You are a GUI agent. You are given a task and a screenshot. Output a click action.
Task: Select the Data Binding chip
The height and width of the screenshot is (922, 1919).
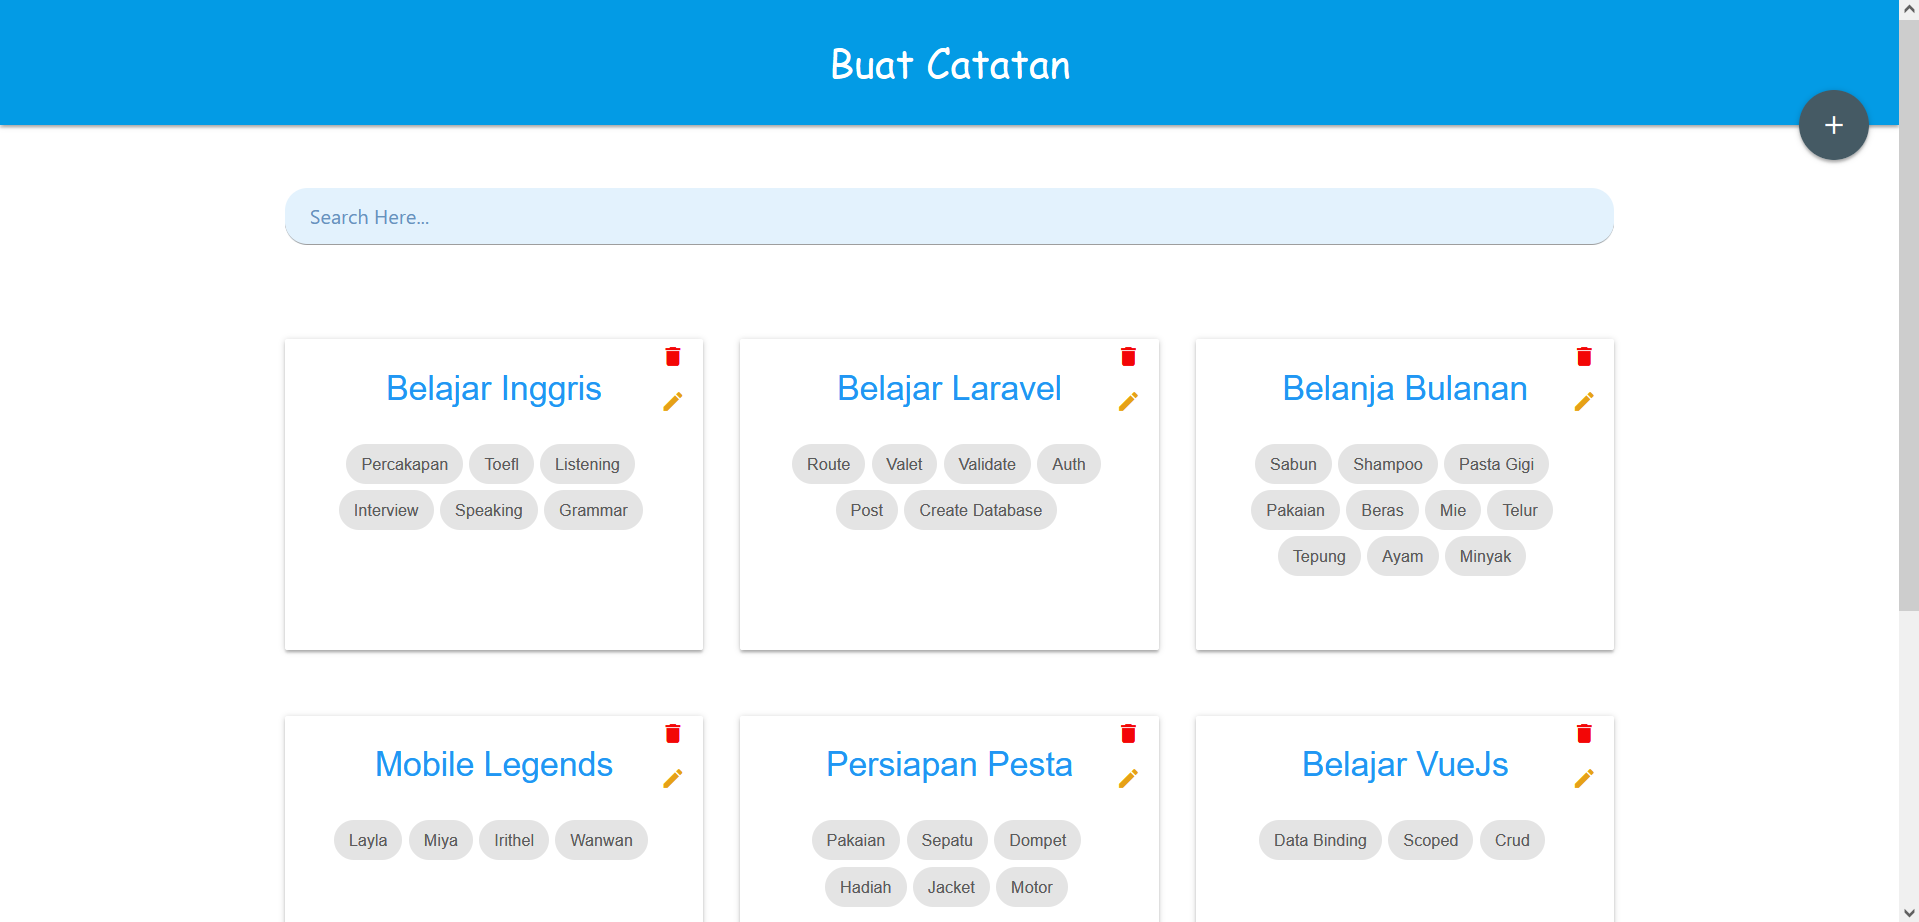pyautogui.click(x=1320, y=840)
